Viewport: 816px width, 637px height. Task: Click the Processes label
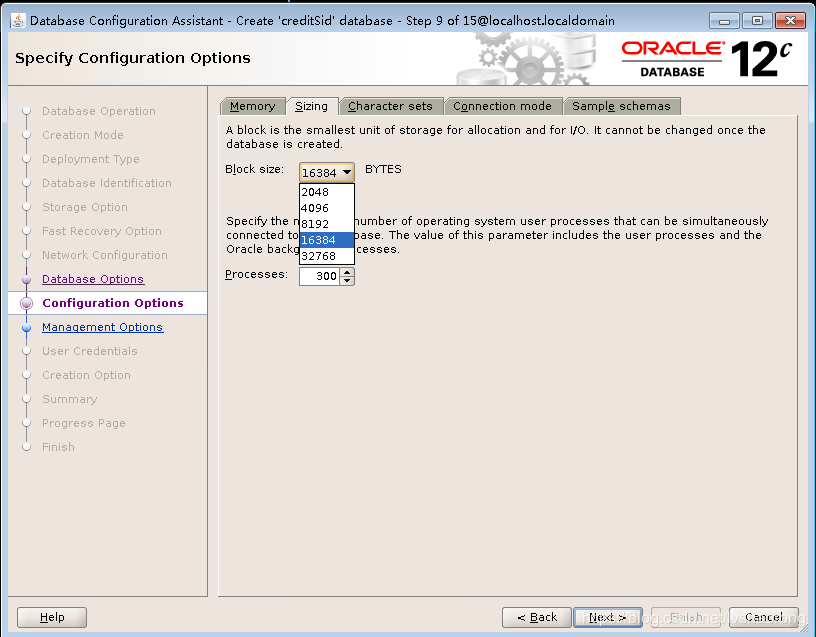click(257, 274)
